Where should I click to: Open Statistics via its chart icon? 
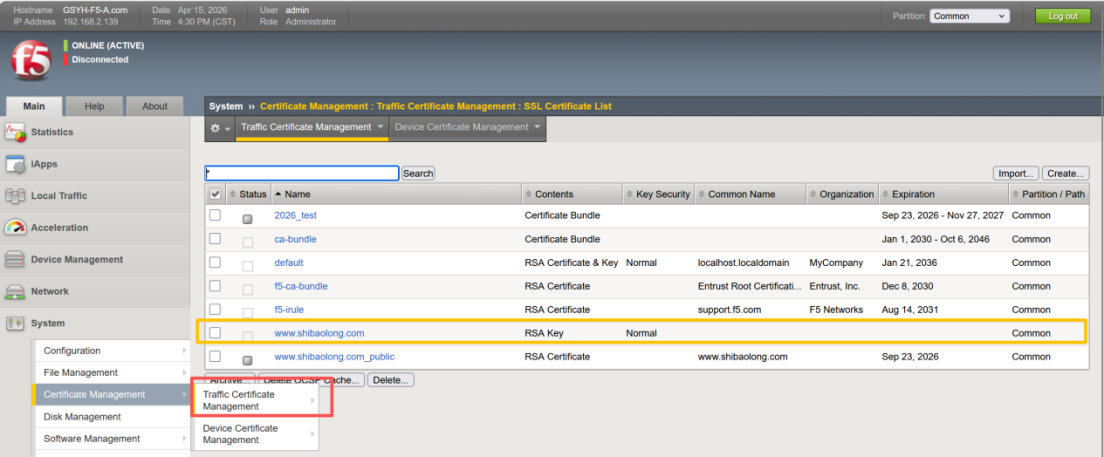(x=15, y=132)
